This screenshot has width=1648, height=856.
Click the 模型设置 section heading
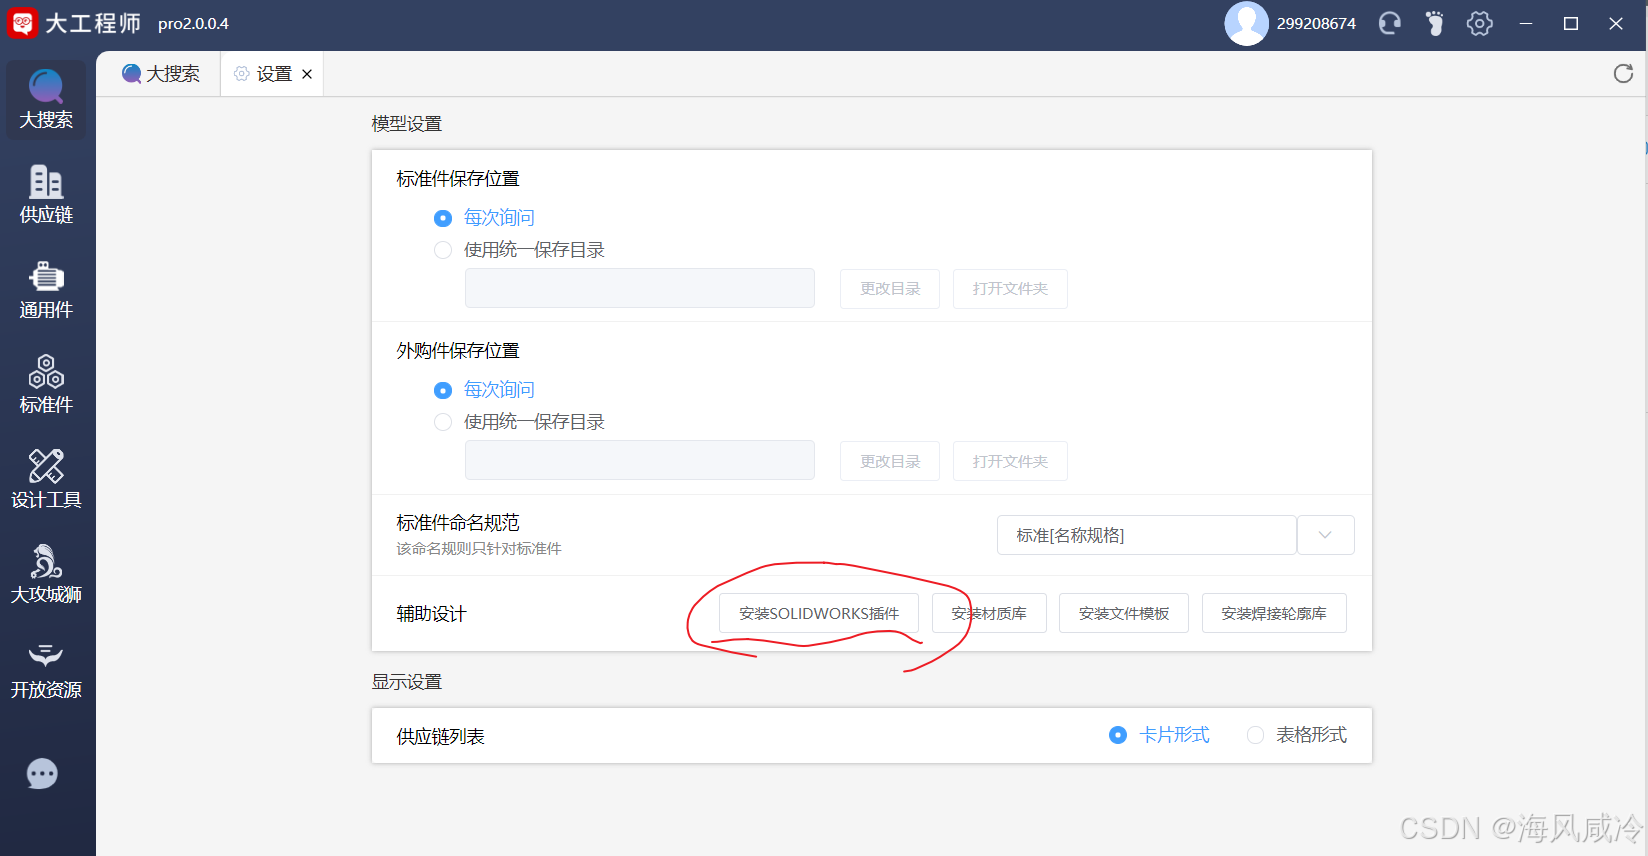407,124
